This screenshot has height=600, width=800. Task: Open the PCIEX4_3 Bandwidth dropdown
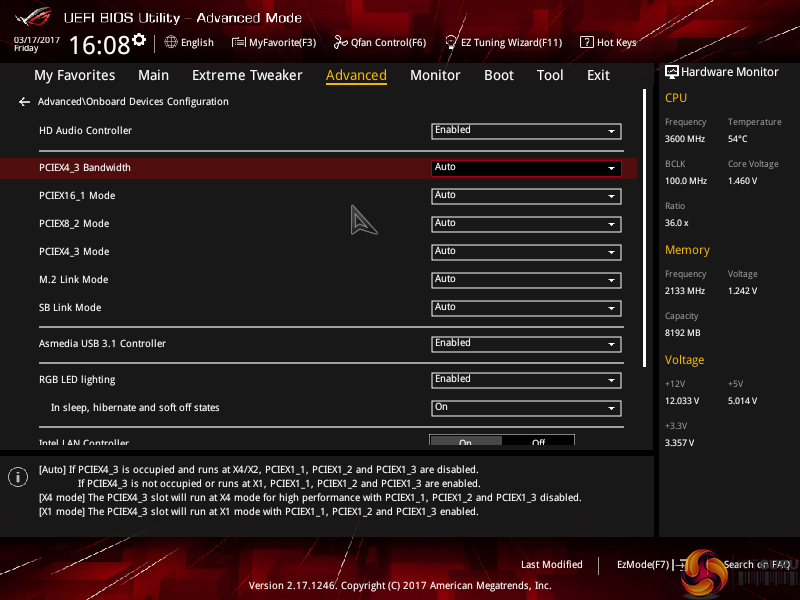coord(526,168)
